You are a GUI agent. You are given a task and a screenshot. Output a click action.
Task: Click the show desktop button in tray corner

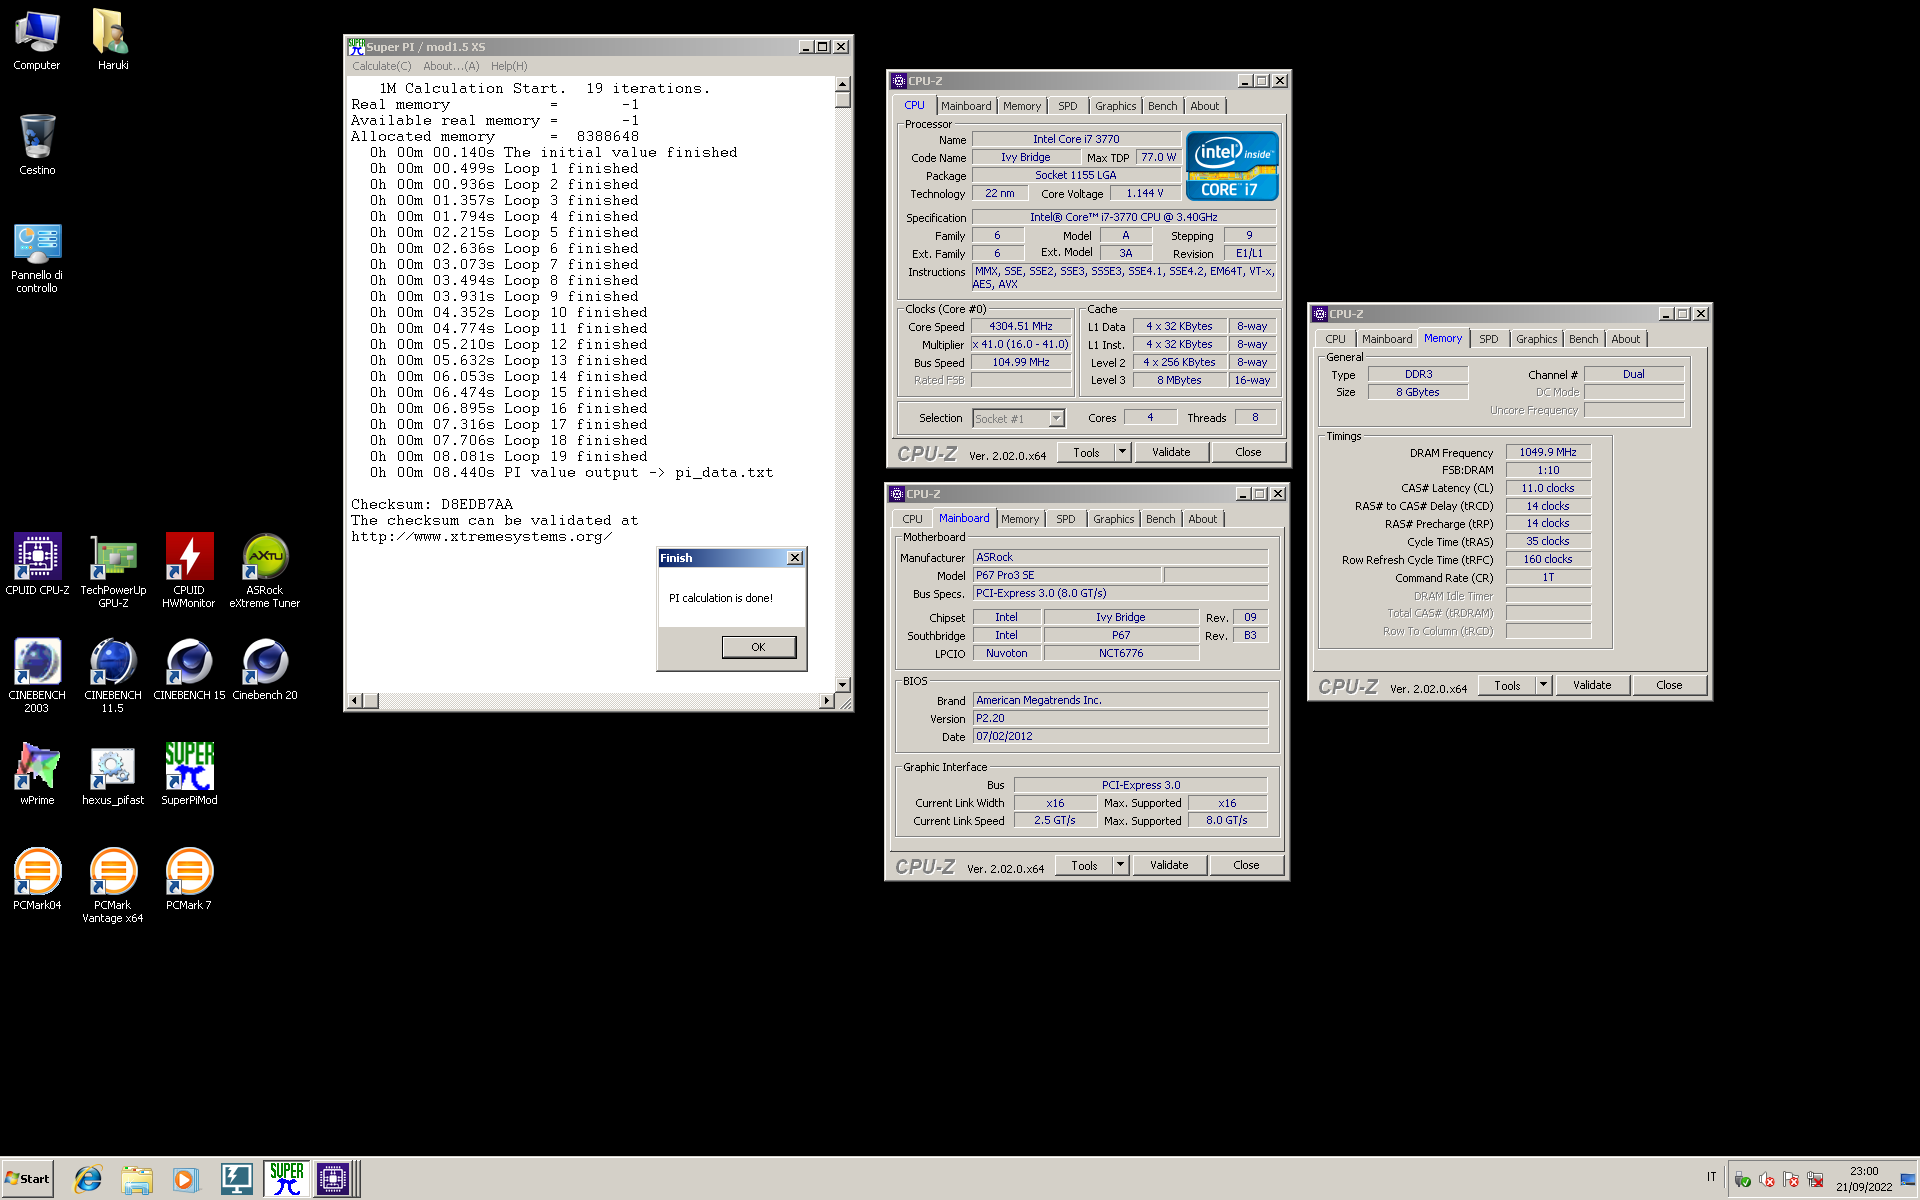pos(1908,1179)
